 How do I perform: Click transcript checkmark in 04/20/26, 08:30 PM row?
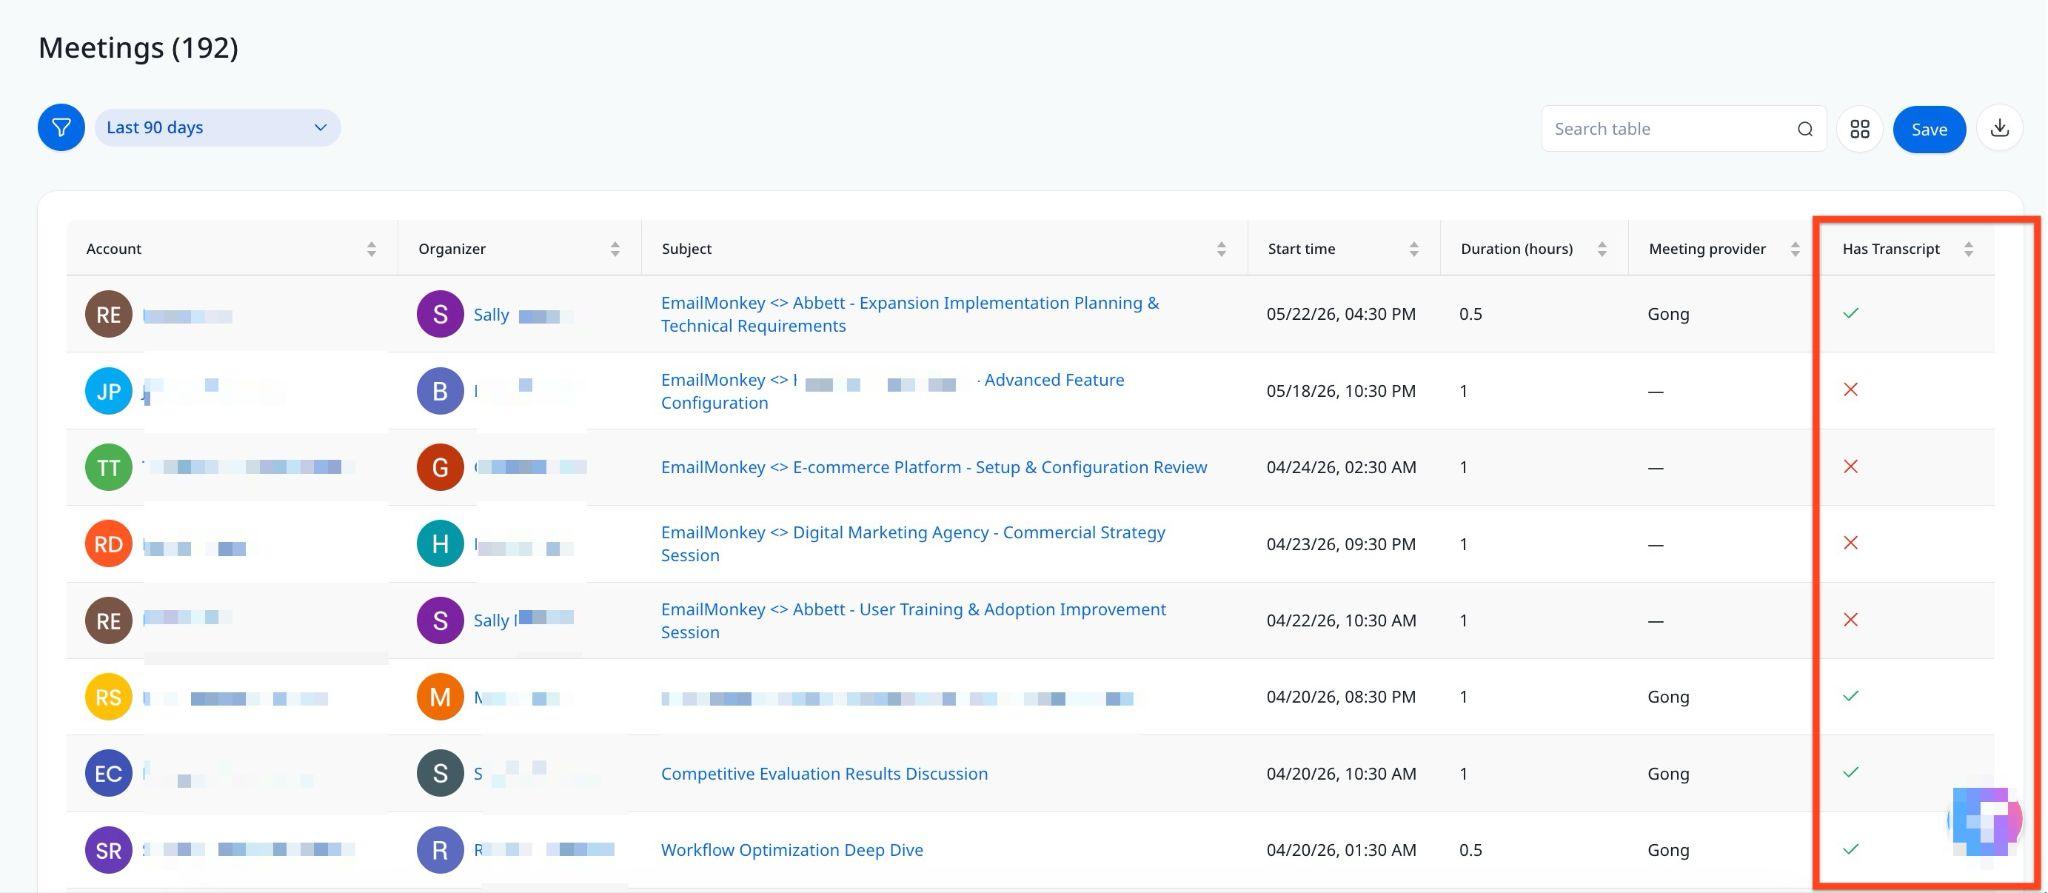coord(1851,696)
